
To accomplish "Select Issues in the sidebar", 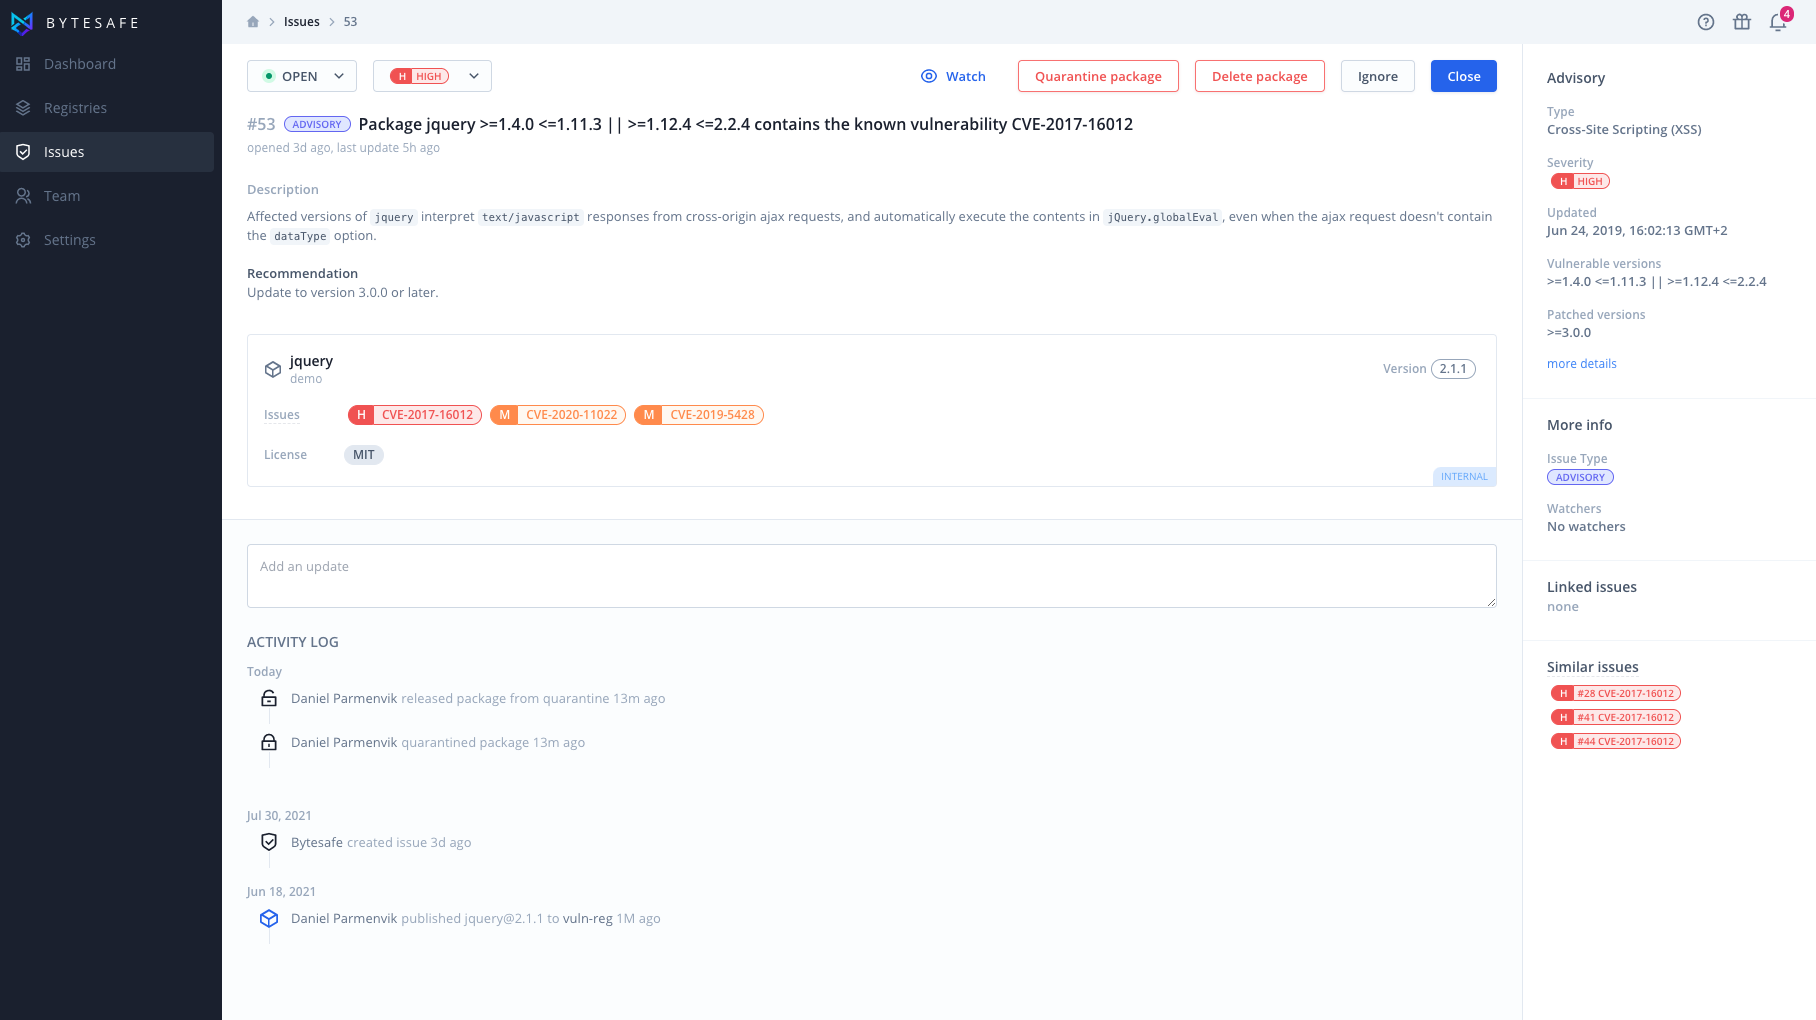I will [107, 152].
